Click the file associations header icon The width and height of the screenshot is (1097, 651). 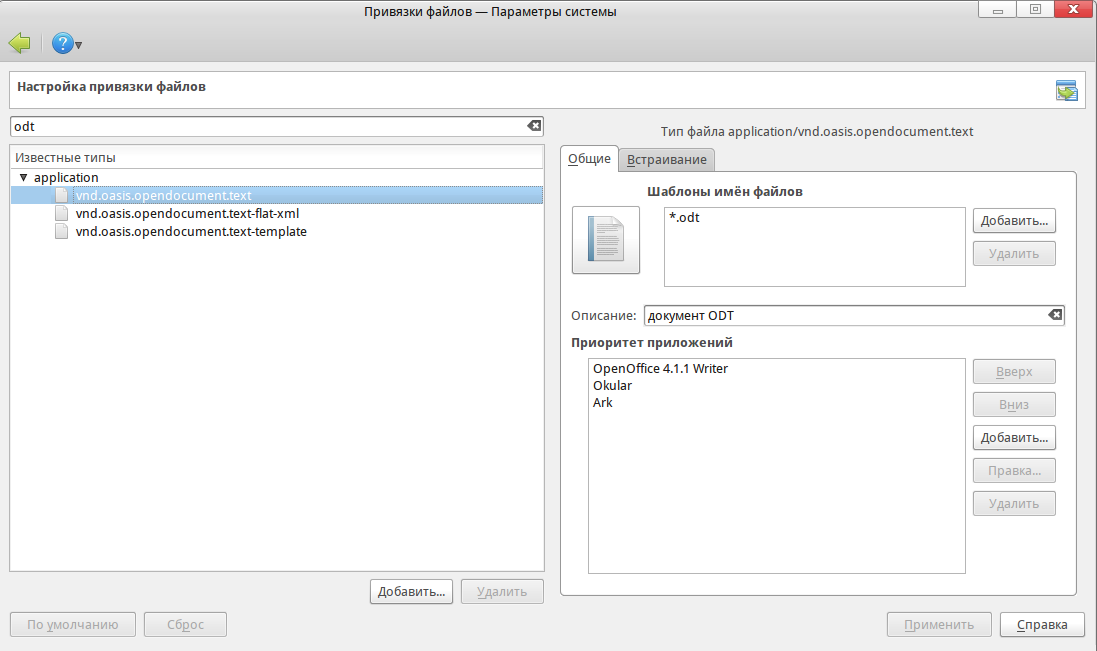pyautogui.click(x=1066, y=90)
